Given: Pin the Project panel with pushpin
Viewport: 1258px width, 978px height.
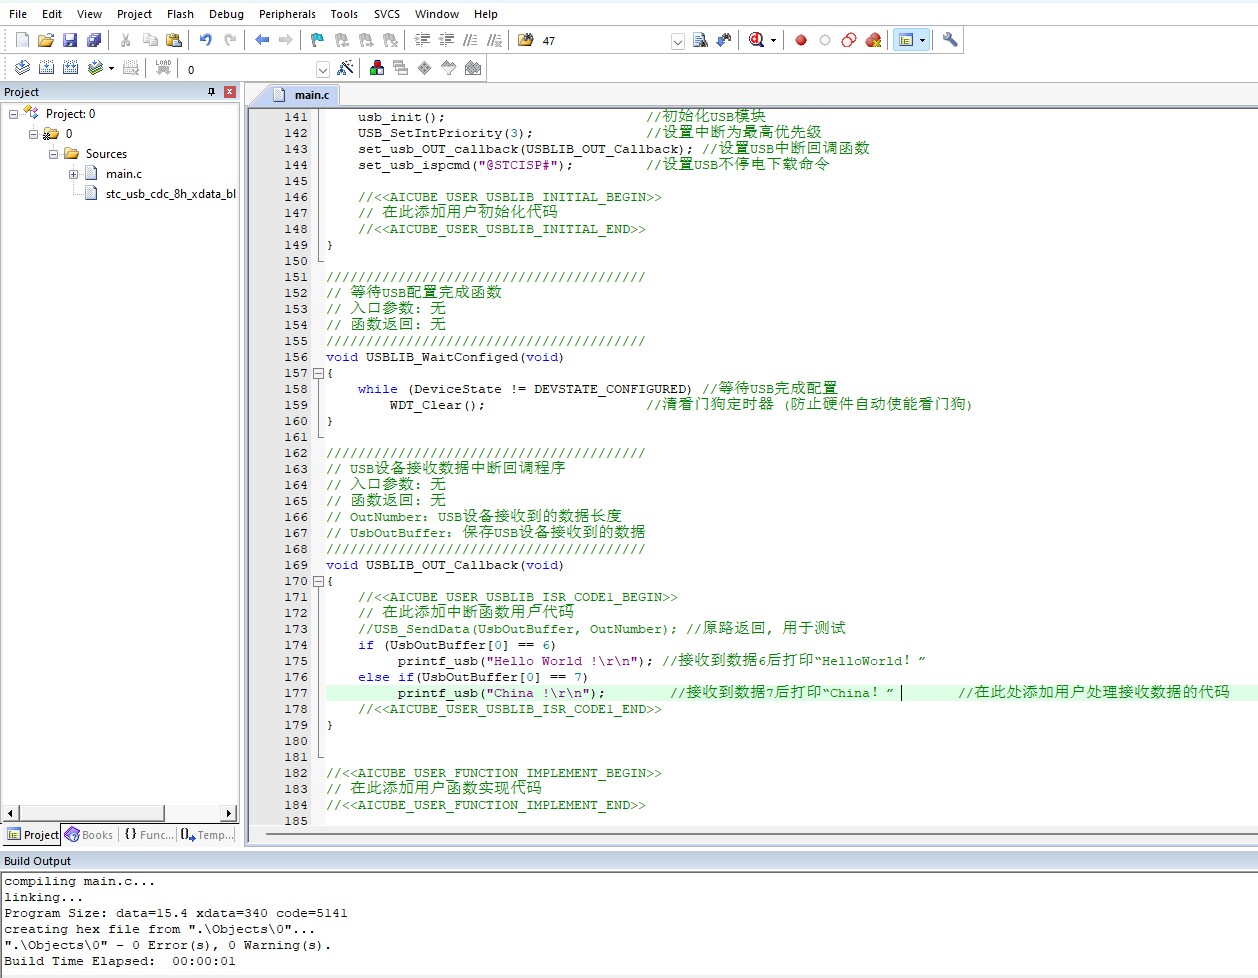Looking at the screenshot, I should coord(211,92).
